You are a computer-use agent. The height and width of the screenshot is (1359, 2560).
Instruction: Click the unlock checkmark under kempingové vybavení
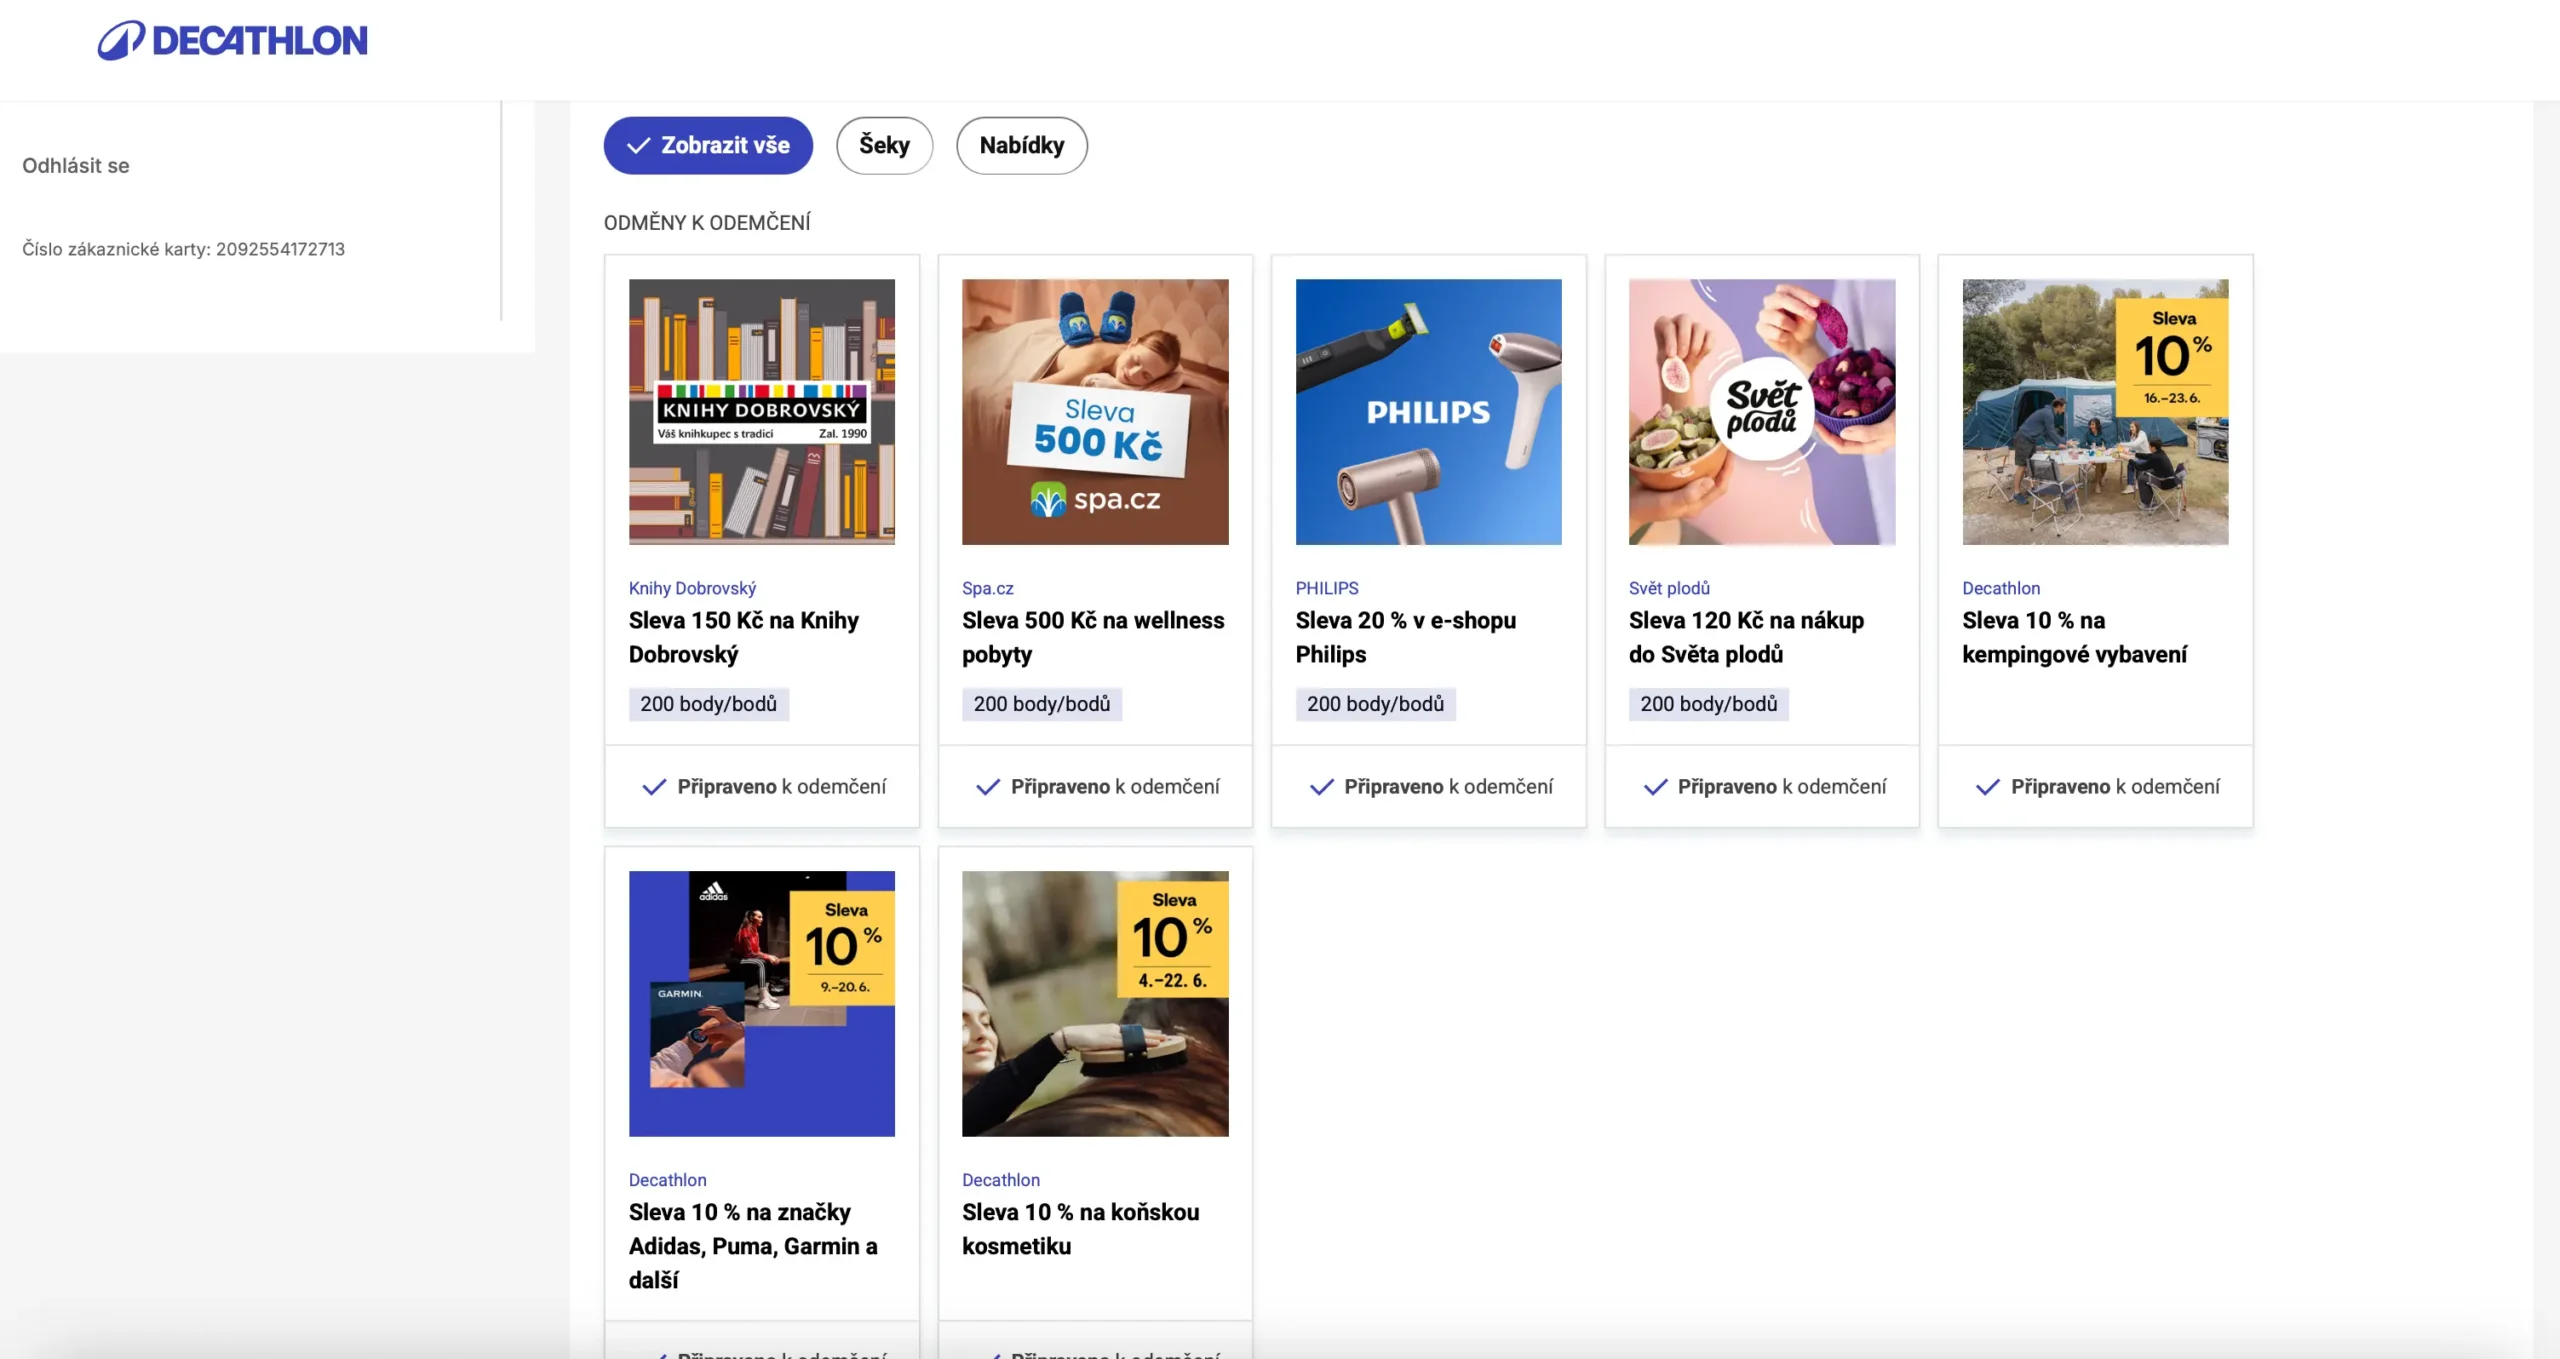[1988, 787]
